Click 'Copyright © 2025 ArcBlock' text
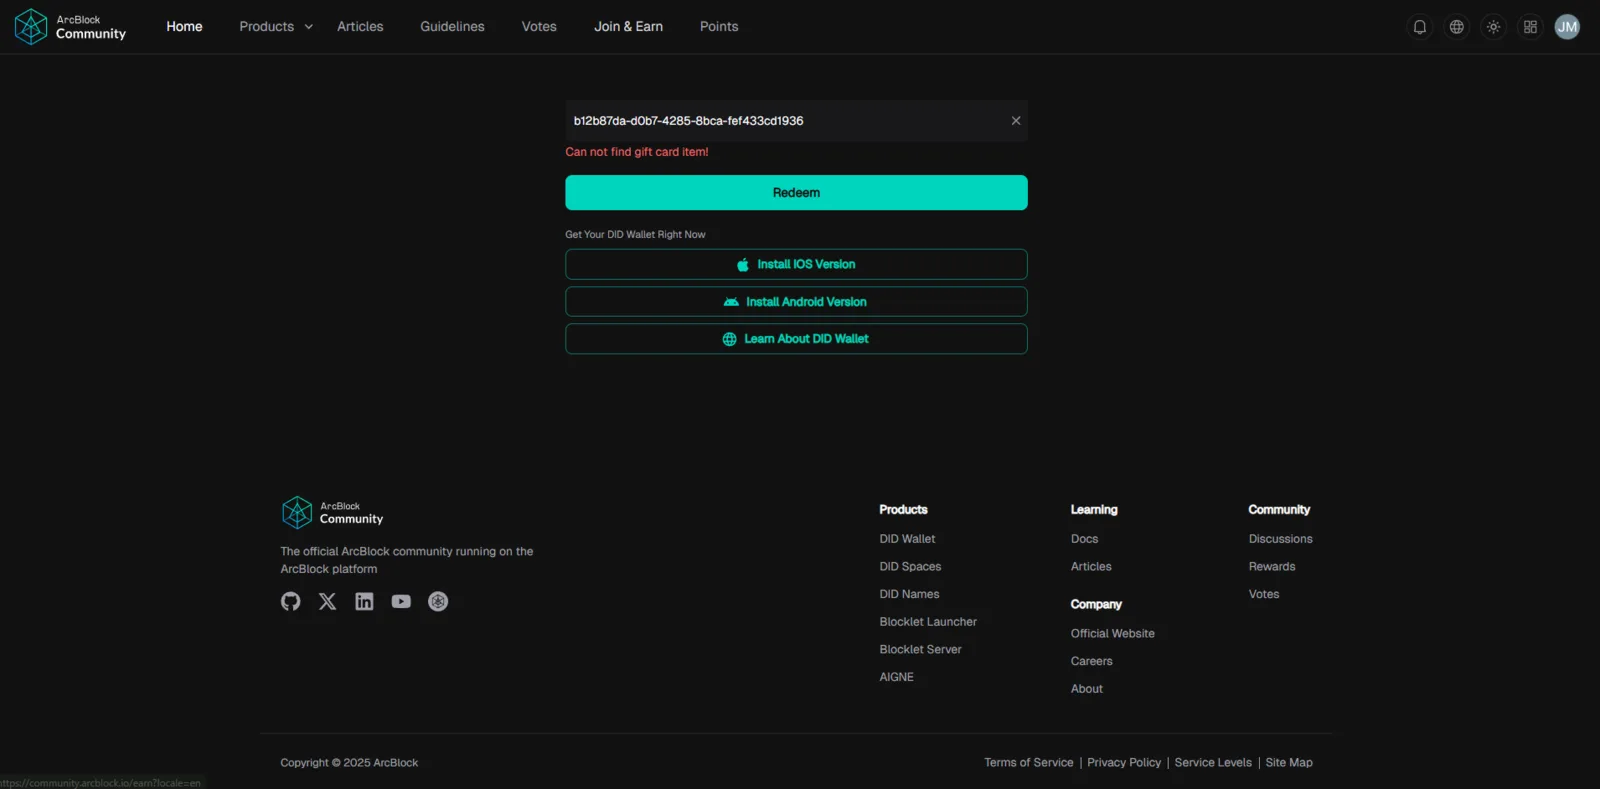Screen dimensions: 1600x789 click(x=349, y=763)
